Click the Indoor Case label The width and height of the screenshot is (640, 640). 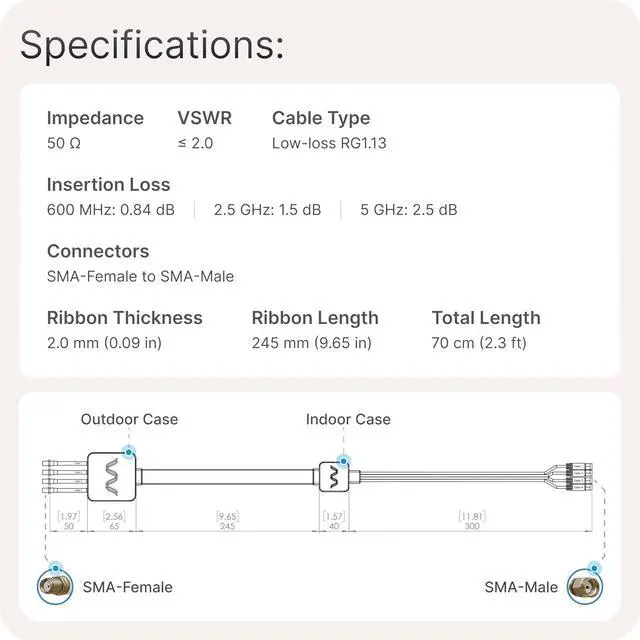(348, 419)
